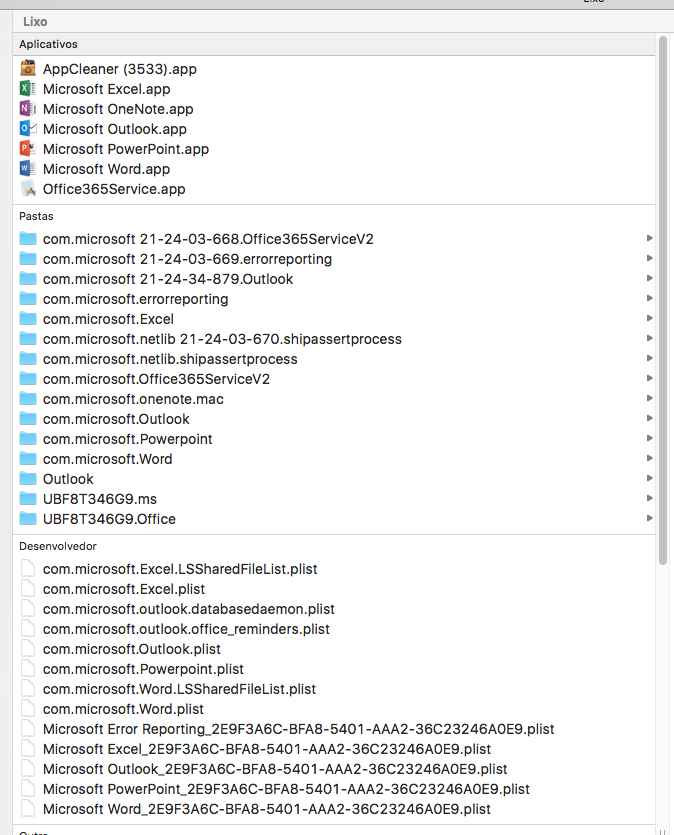Click the Office365Service.app icon
The image size is (674, 835).
[x=28, y=189]
